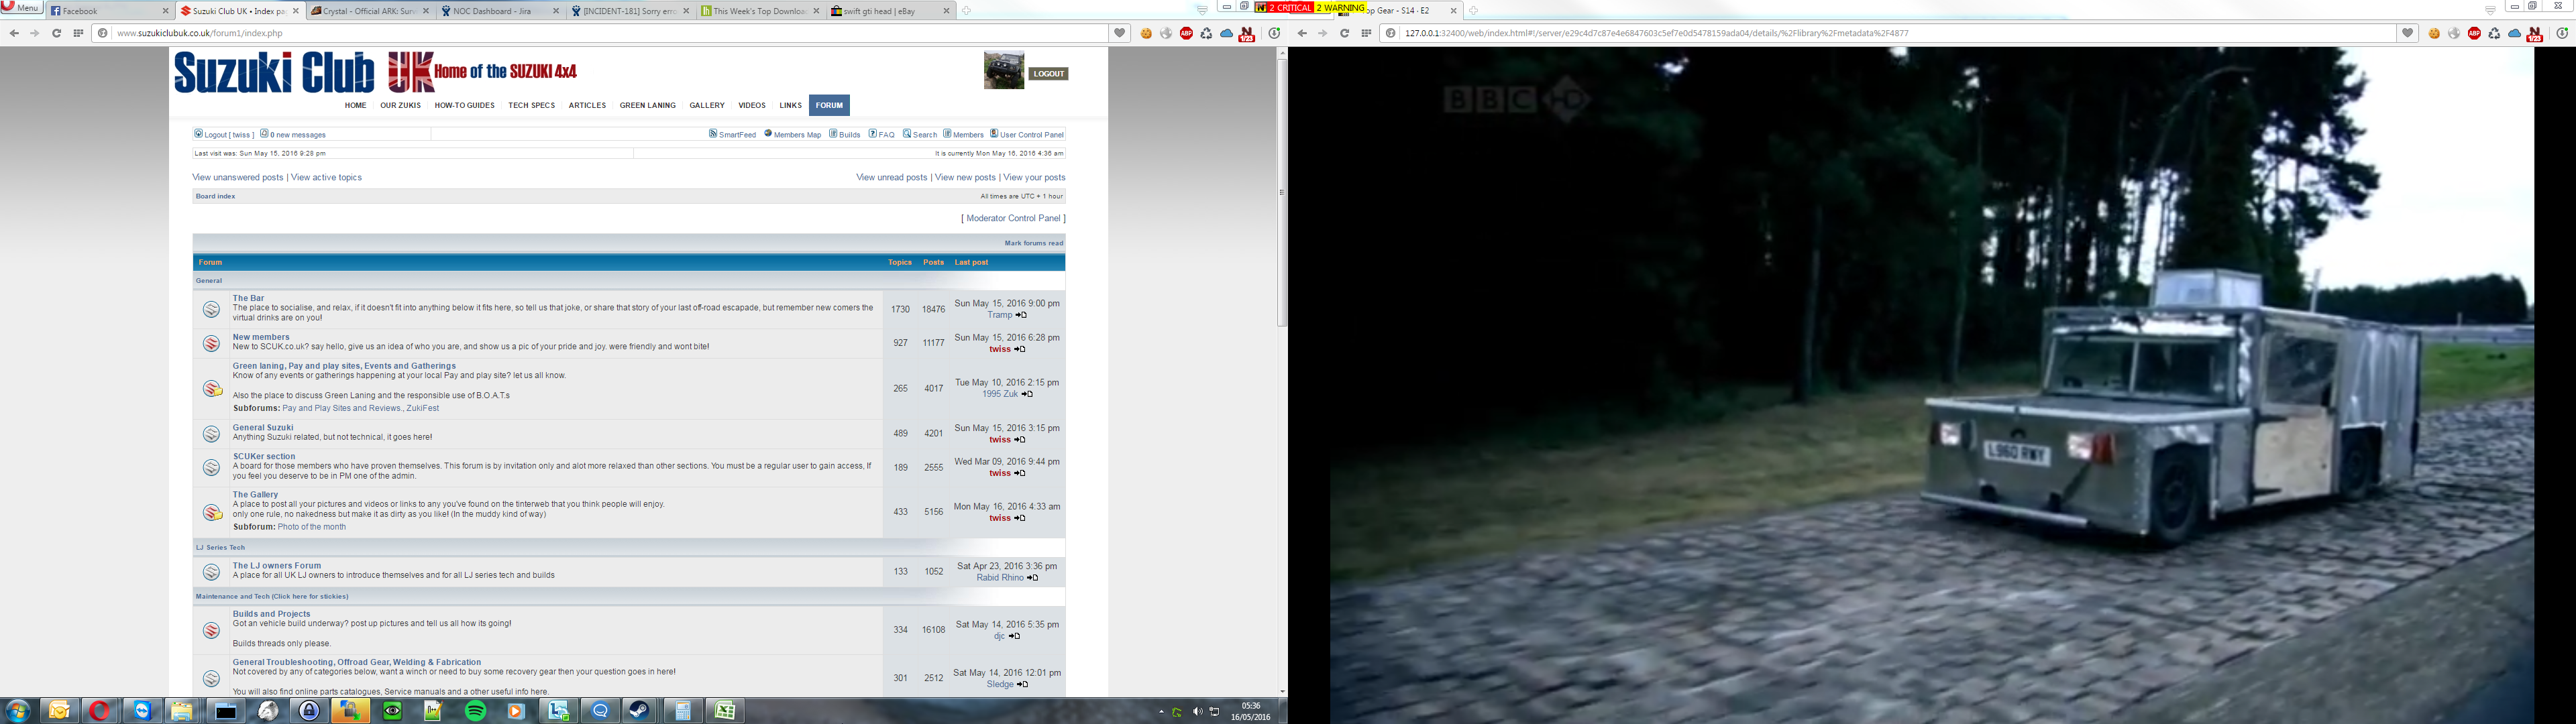
Task: Open the ZukiFest subforum link
Action: point(423,408)
